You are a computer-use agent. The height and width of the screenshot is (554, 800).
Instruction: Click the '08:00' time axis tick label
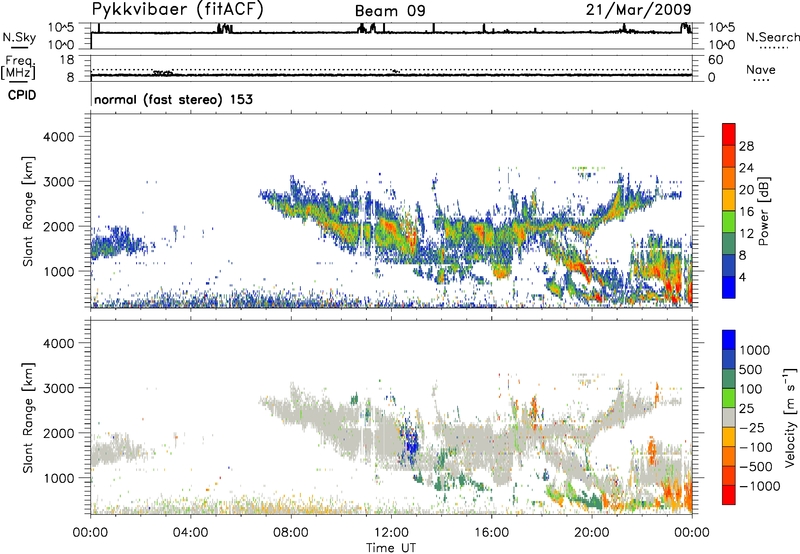291,533
